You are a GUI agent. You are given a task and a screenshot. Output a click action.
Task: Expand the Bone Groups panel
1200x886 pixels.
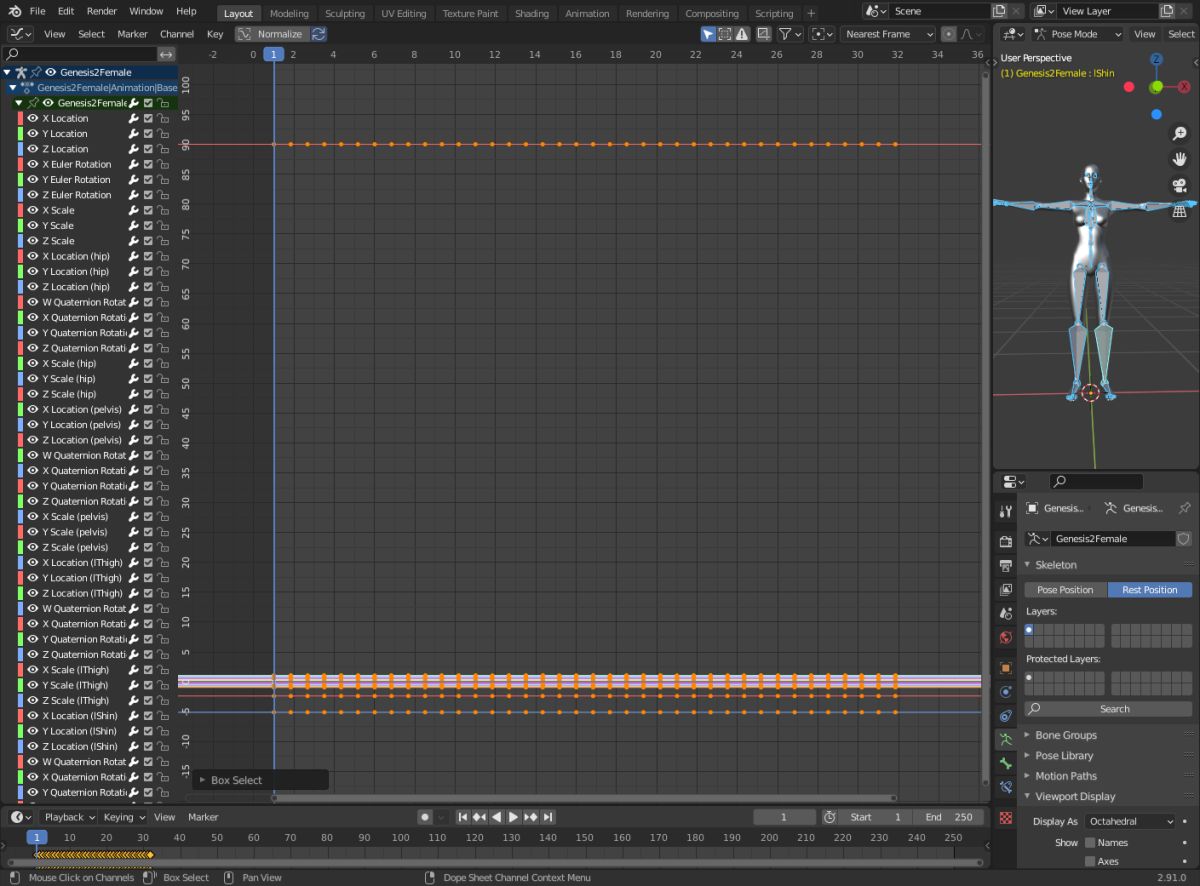1027,735
